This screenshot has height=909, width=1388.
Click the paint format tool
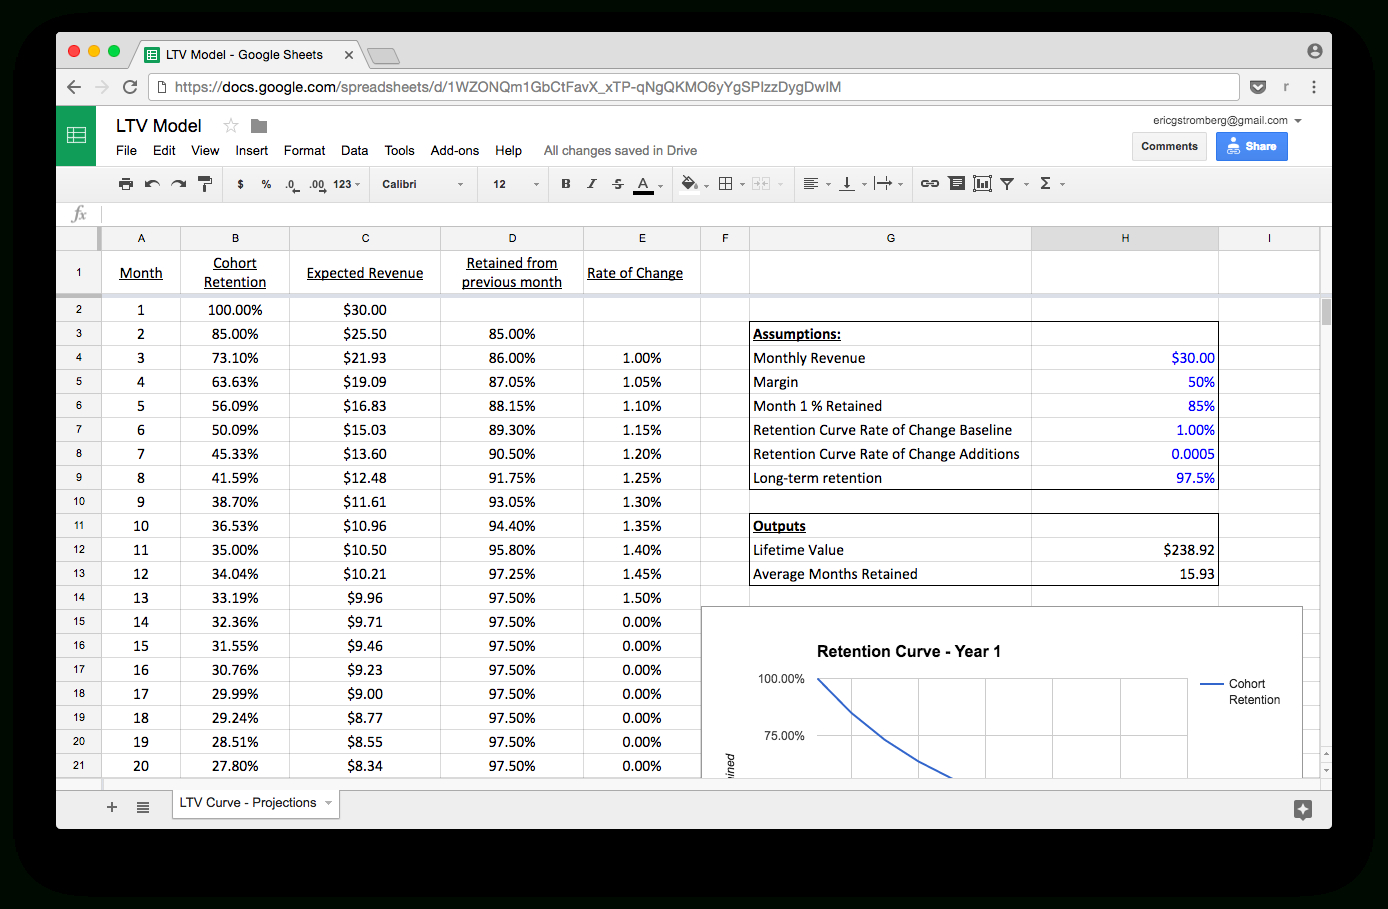tap(205, 183)
